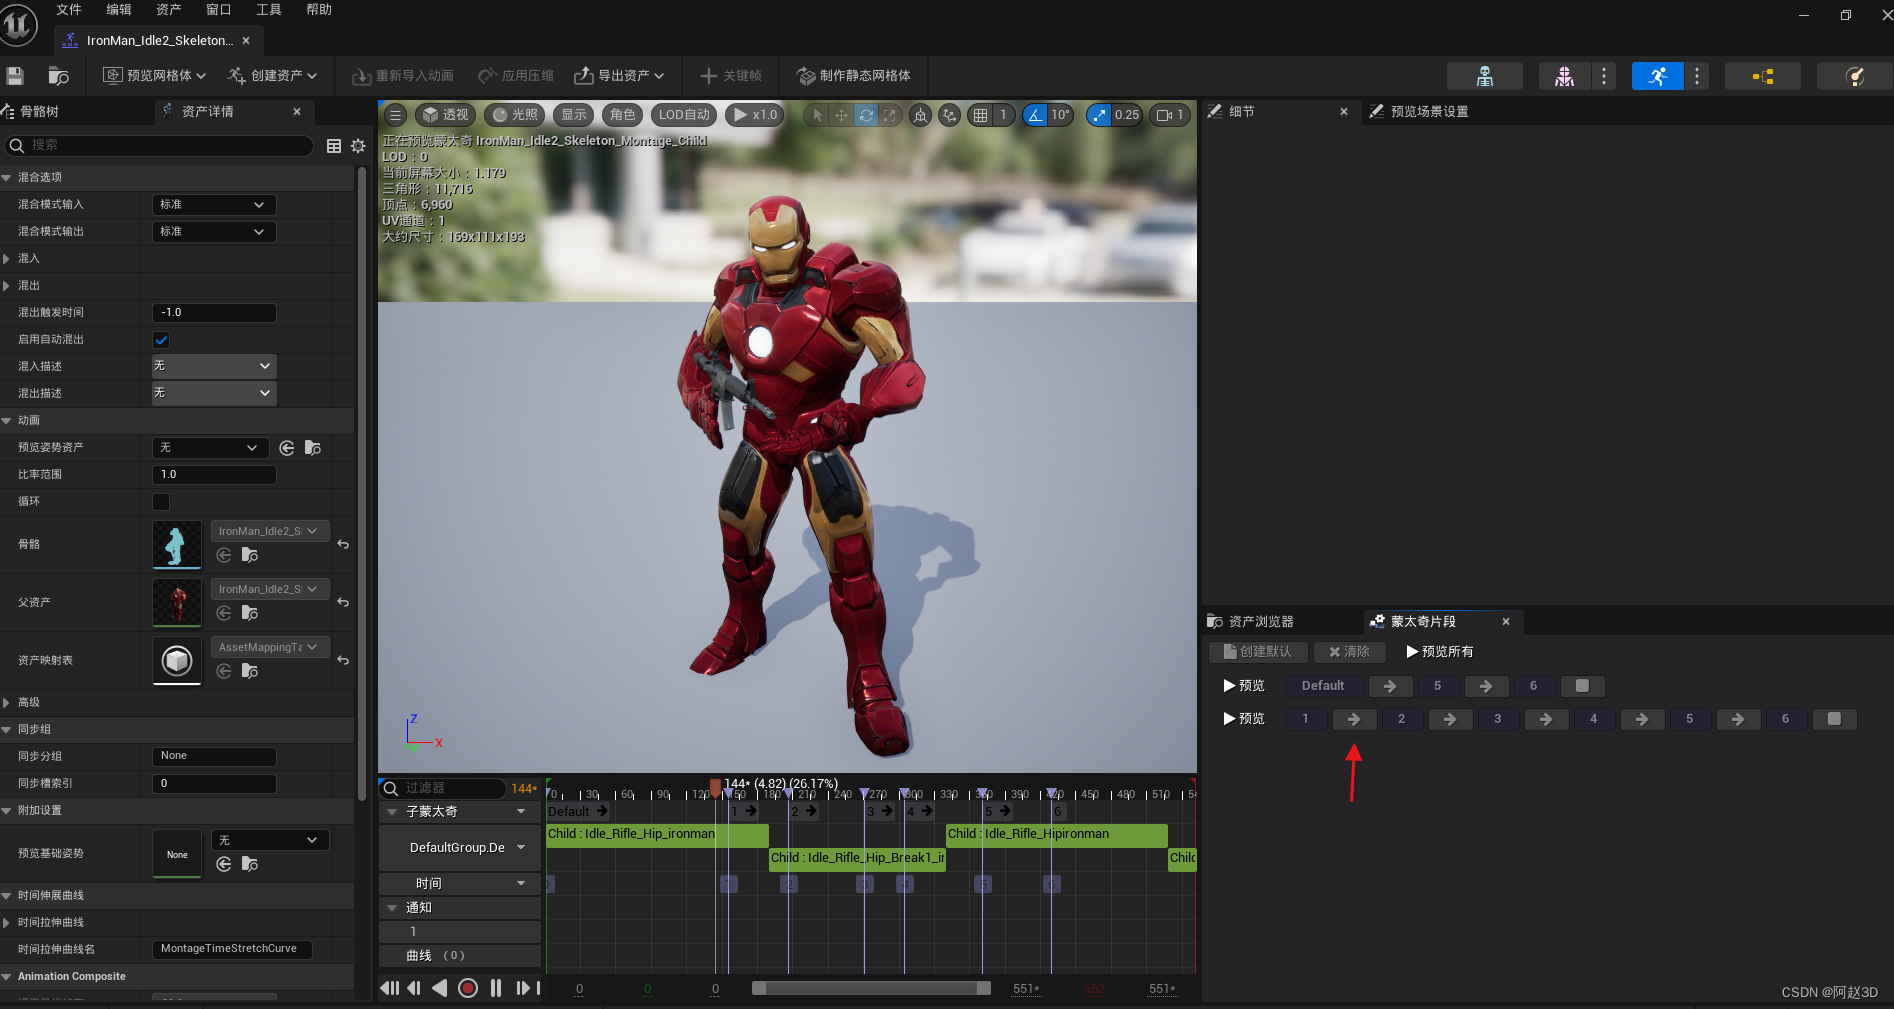This screenshot has height=1009, width=1894.
Task: Step to next frame
Action: coord(522,988)
